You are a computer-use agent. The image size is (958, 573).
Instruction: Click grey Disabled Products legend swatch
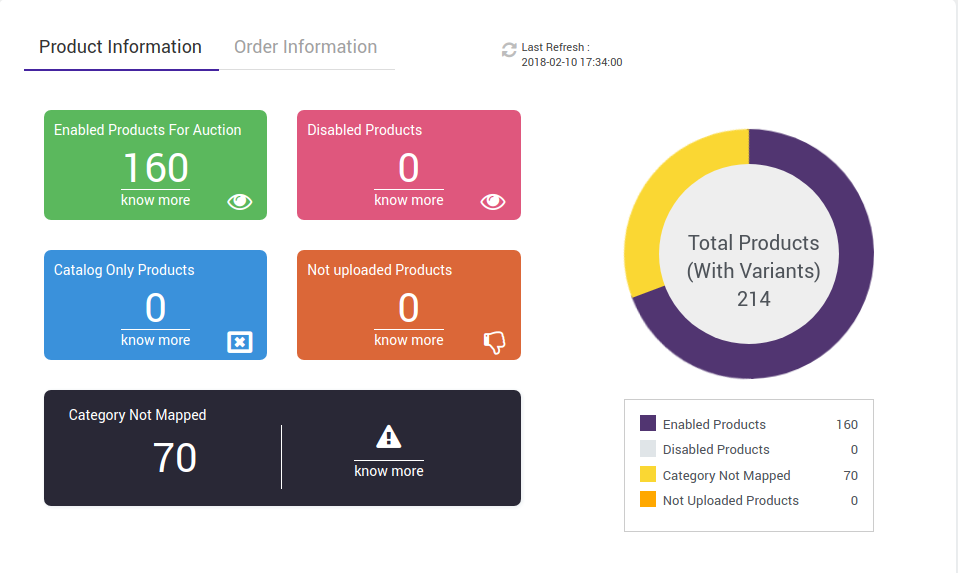tap(647, 450)
